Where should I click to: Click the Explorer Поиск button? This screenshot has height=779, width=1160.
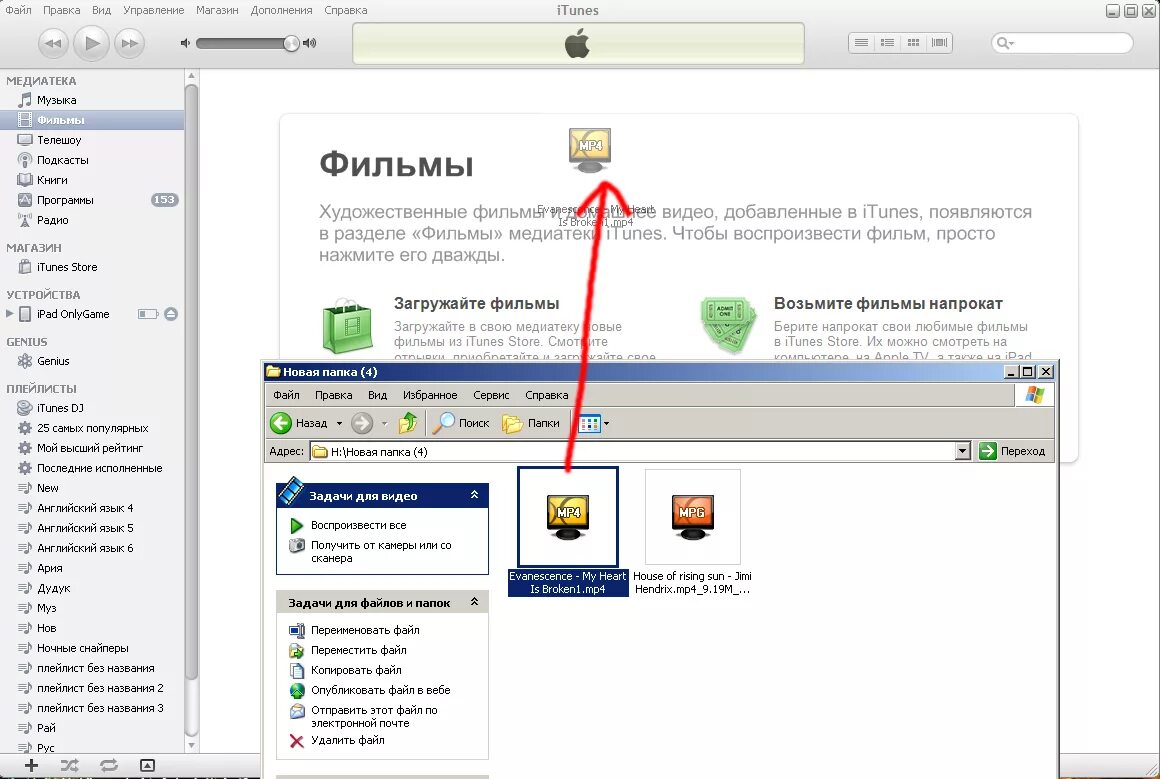point(461,423)
